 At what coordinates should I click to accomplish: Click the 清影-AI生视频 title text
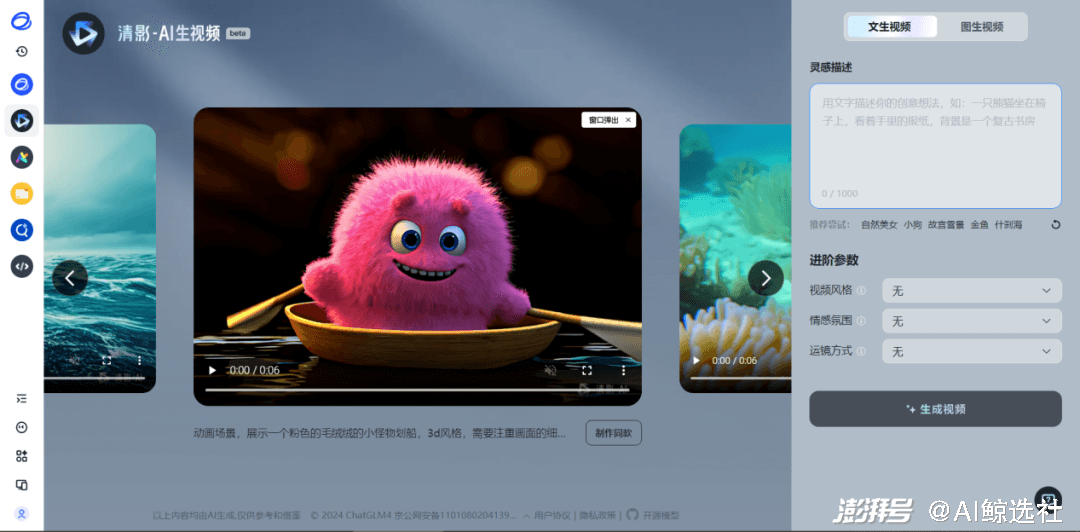point(169,33)
